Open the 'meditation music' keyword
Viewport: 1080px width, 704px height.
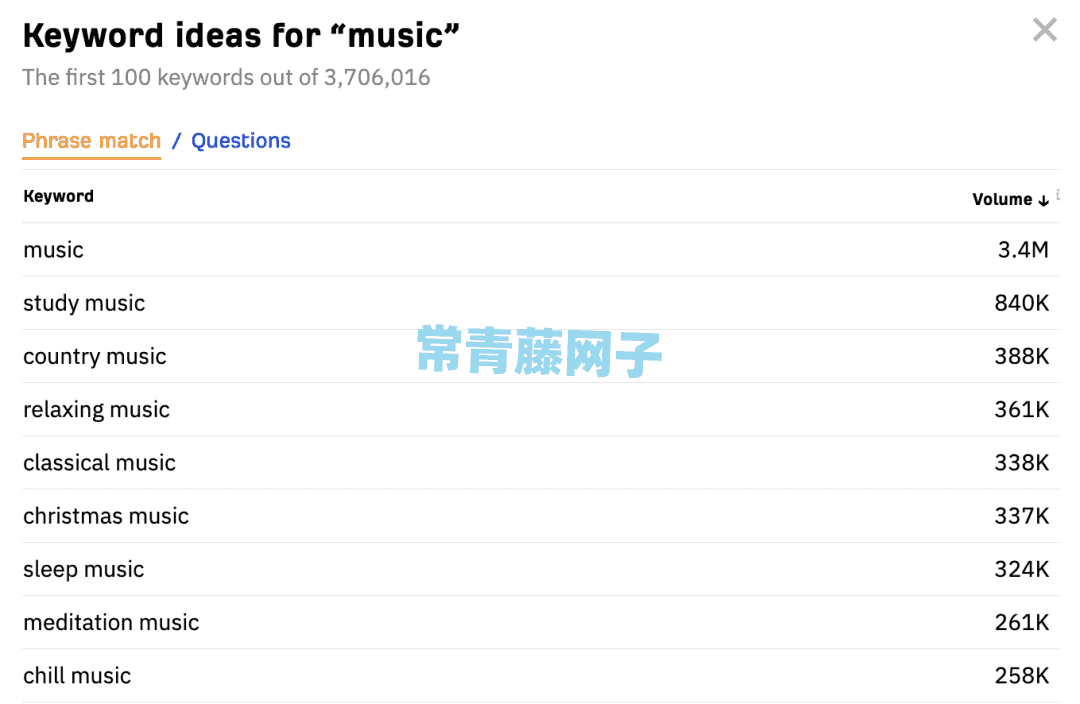coord(111,622)
